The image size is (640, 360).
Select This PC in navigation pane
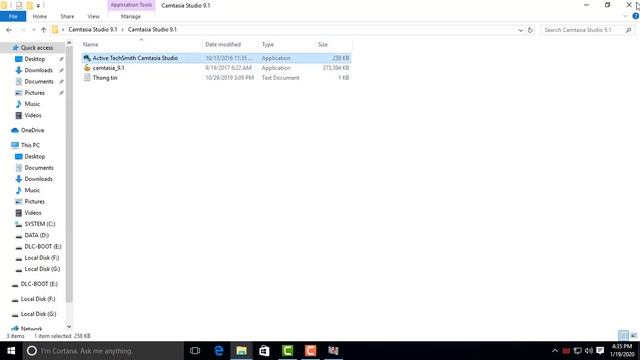[x=30, y=145]
